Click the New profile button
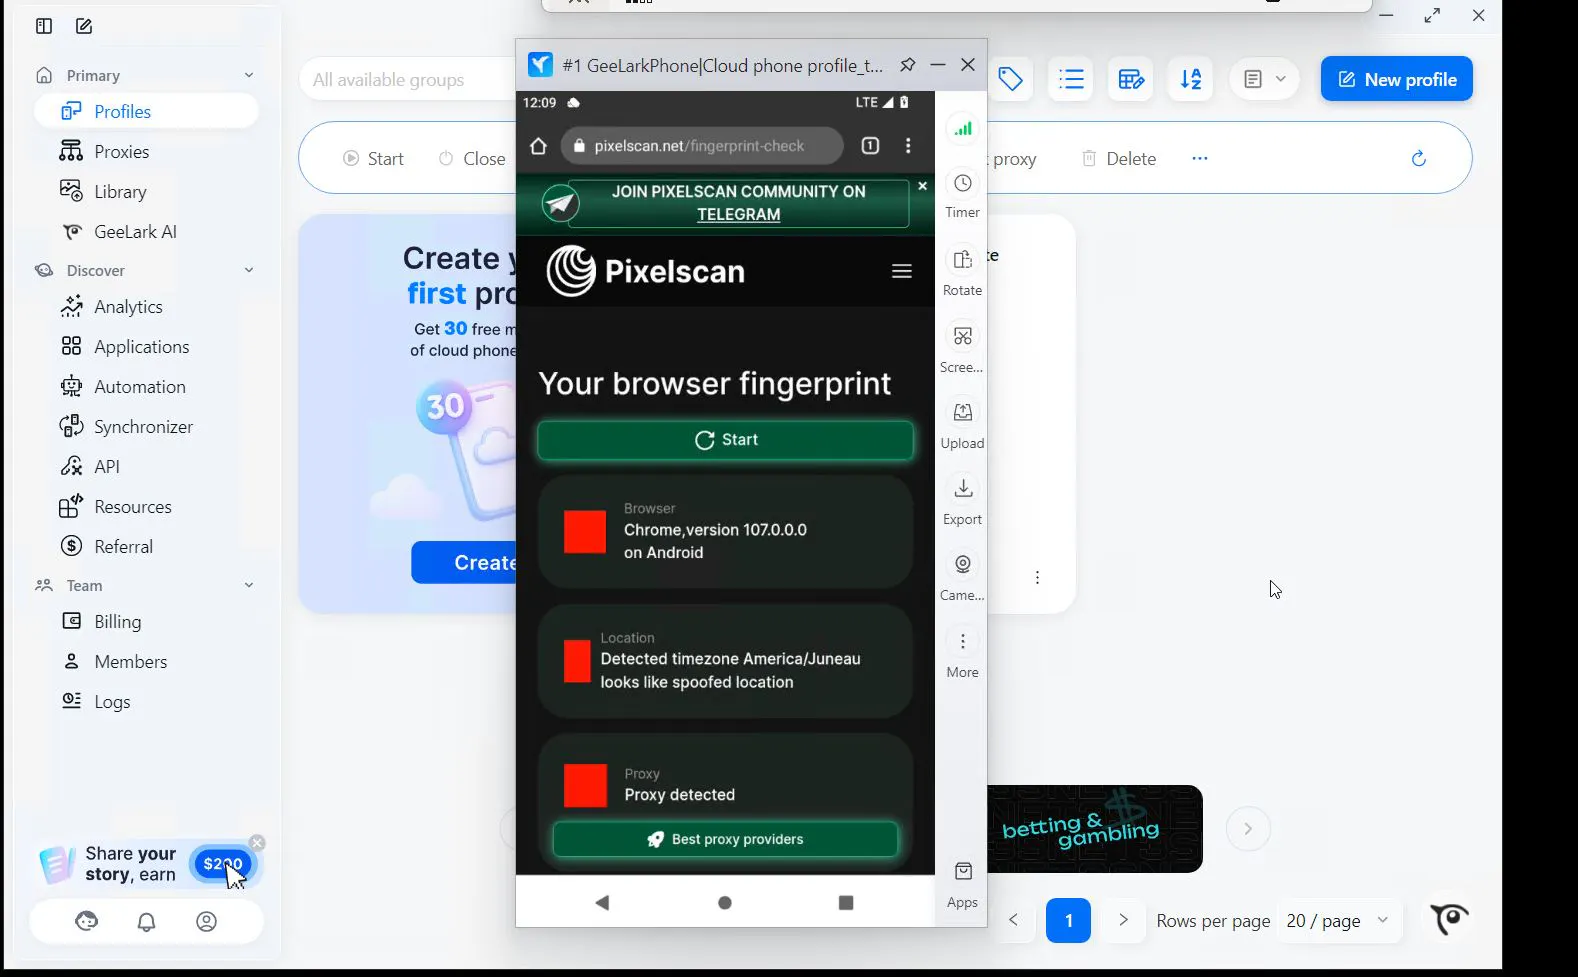1578x977 pixels. 1397,79
